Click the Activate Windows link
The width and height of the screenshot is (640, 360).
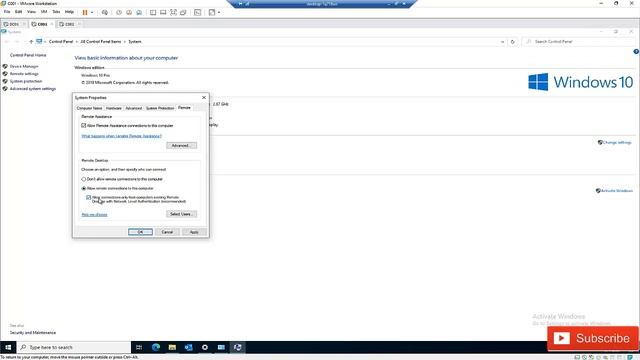(x=616, y=191)
